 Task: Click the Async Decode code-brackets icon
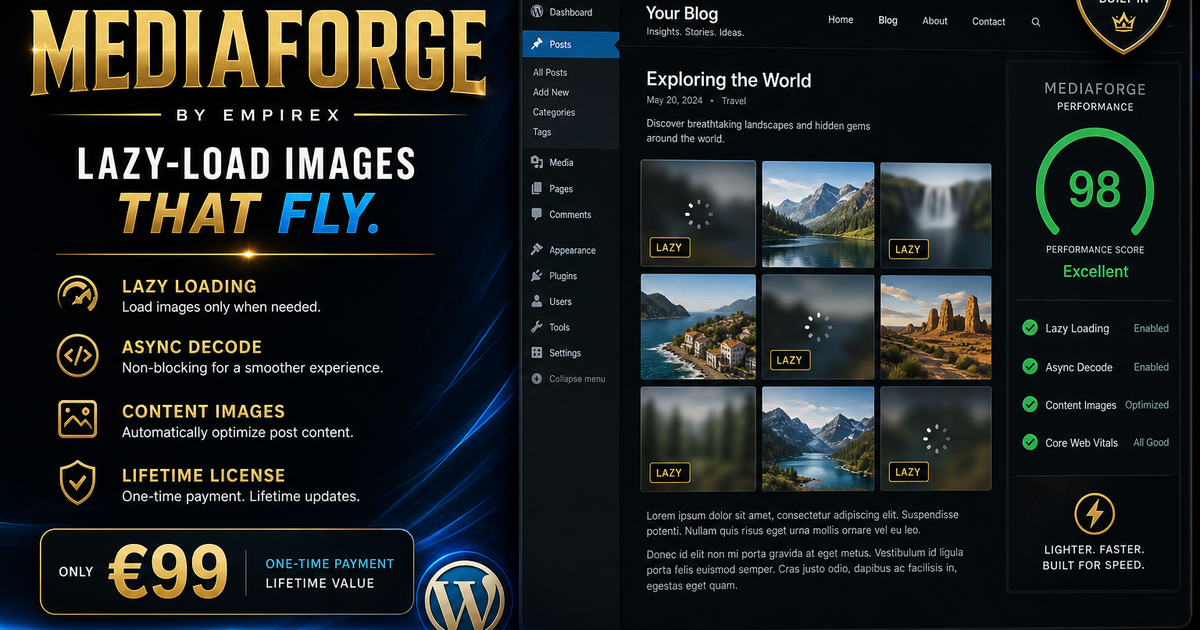coord(78,355)
